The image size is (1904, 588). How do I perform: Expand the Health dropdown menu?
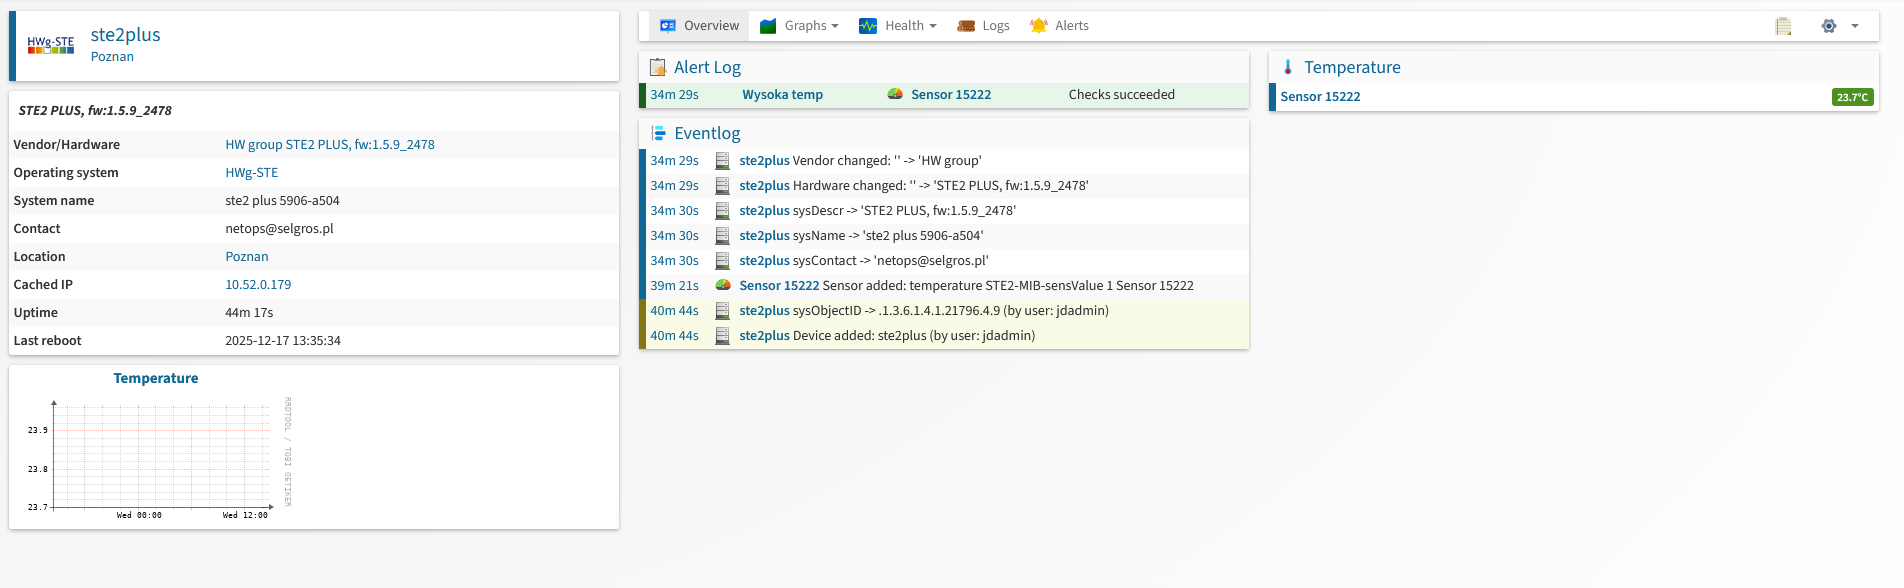point(898,26)
